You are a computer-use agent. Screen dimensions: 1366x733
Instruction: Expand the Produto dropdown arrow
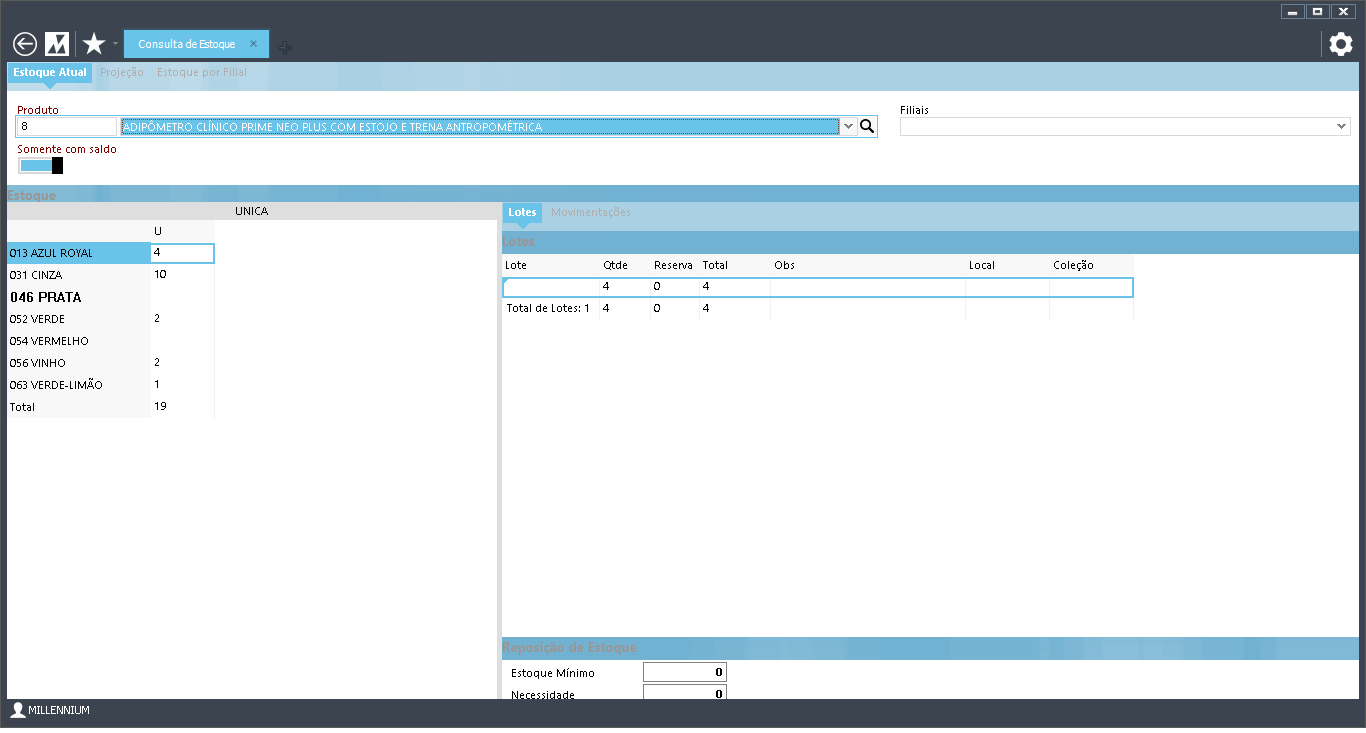click(849, 126)
